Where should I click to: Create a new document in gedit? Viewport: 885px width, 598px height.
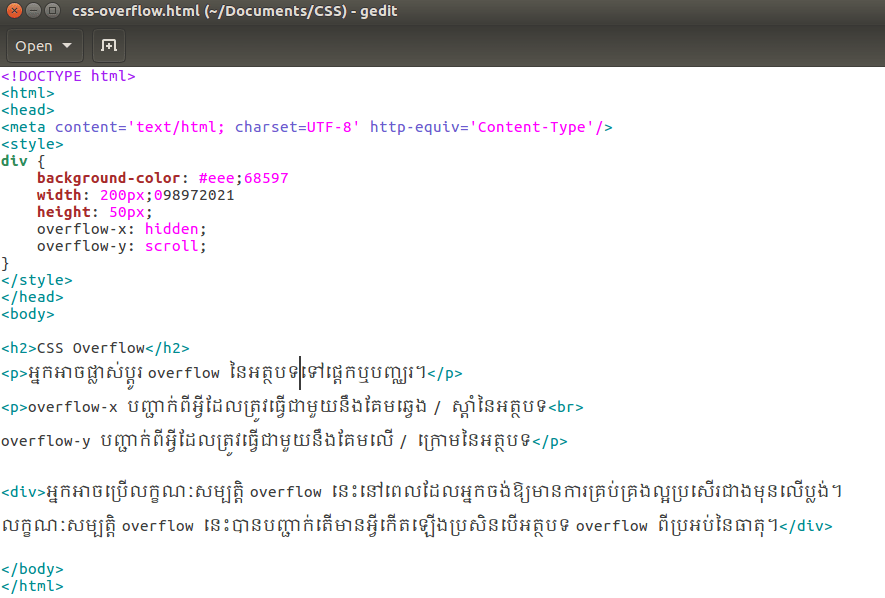[108, 45]
